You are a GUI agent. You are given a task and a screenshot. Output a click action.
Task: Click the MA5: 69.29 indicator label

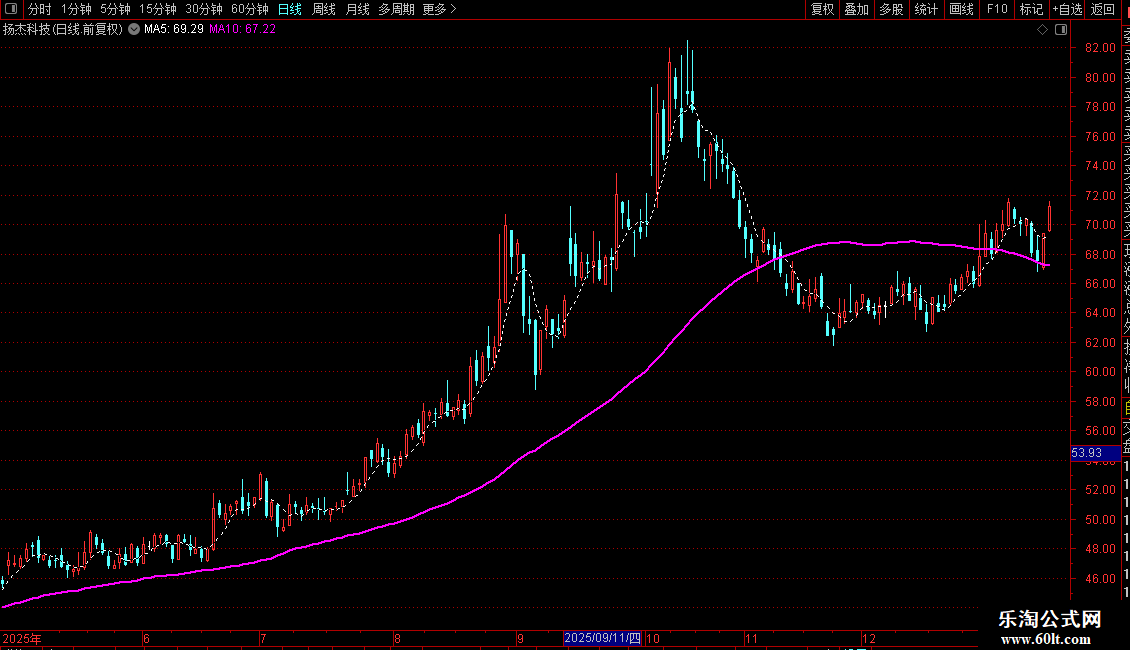(174, 29)
